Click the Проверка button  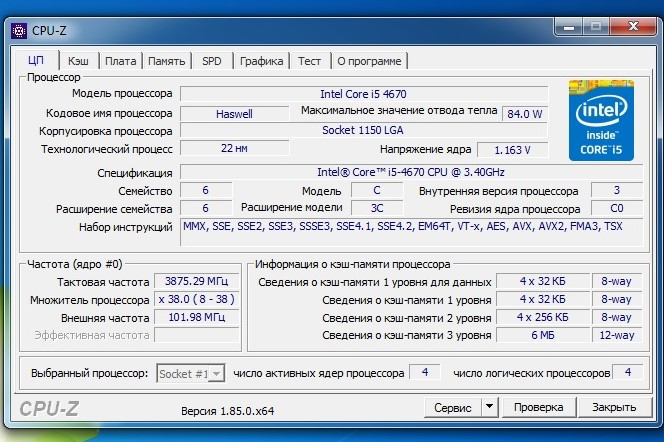(x=539, y=407)
